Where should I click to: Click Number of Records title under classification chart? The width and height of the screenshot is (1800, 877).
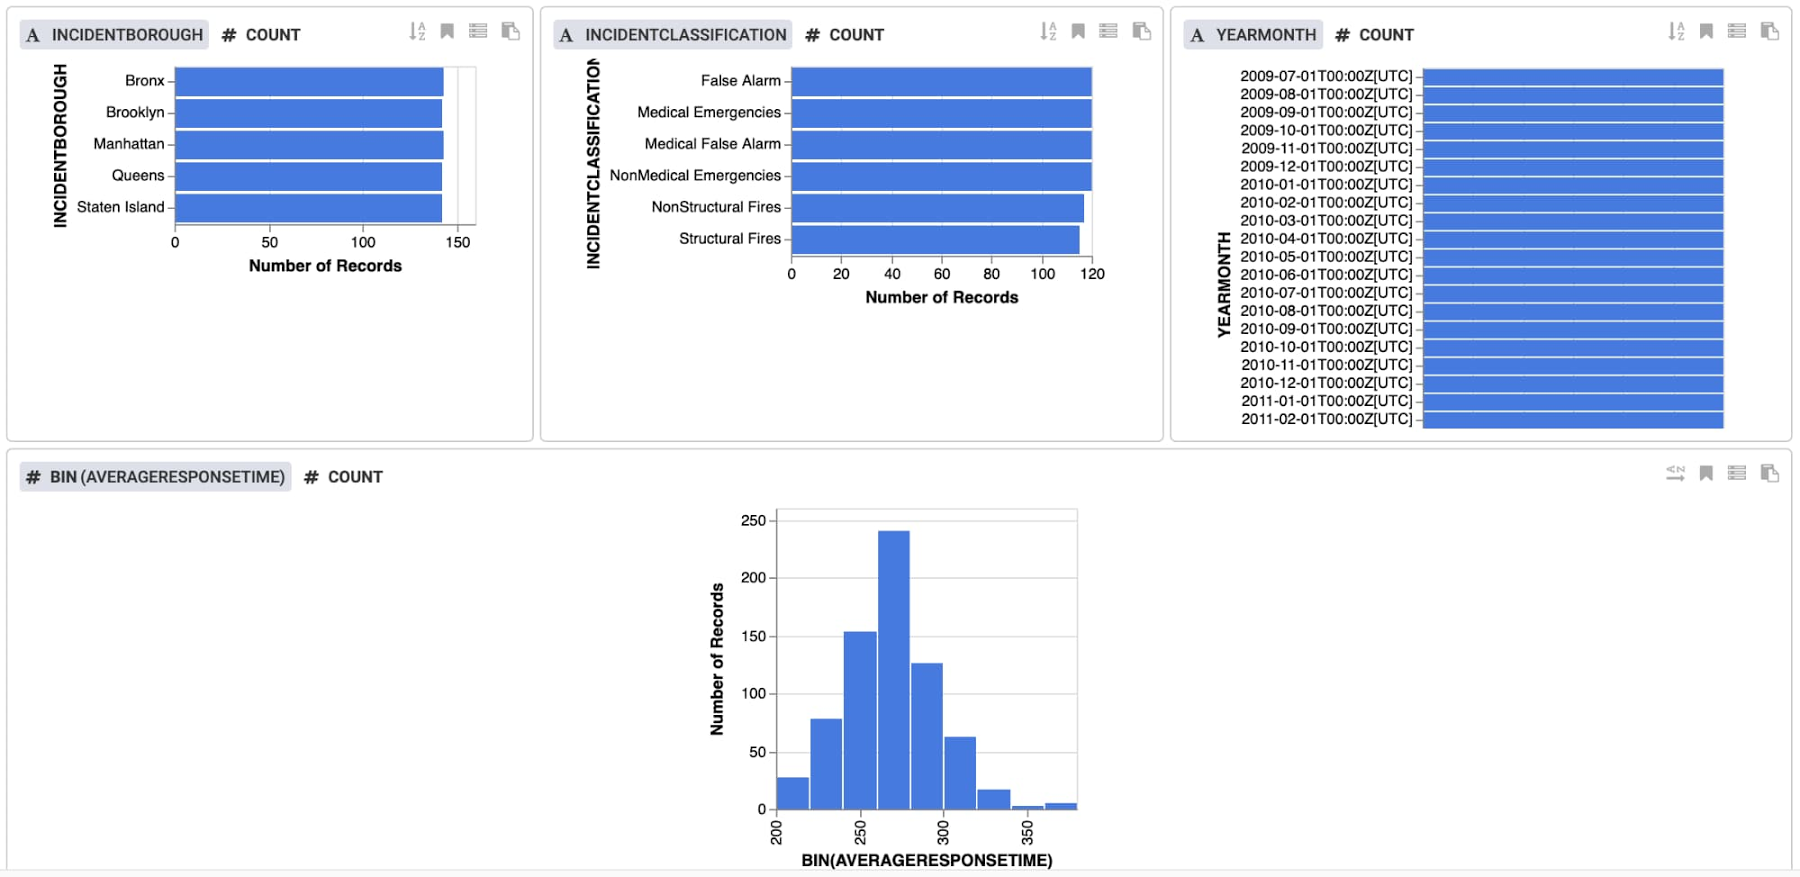941,297
